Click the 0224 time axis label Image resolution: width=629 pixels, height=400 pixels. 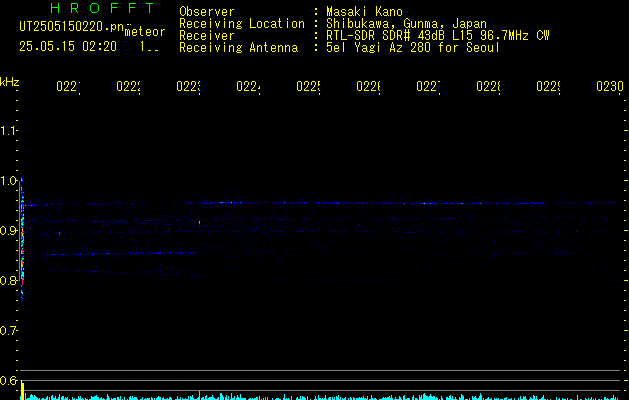248,86
